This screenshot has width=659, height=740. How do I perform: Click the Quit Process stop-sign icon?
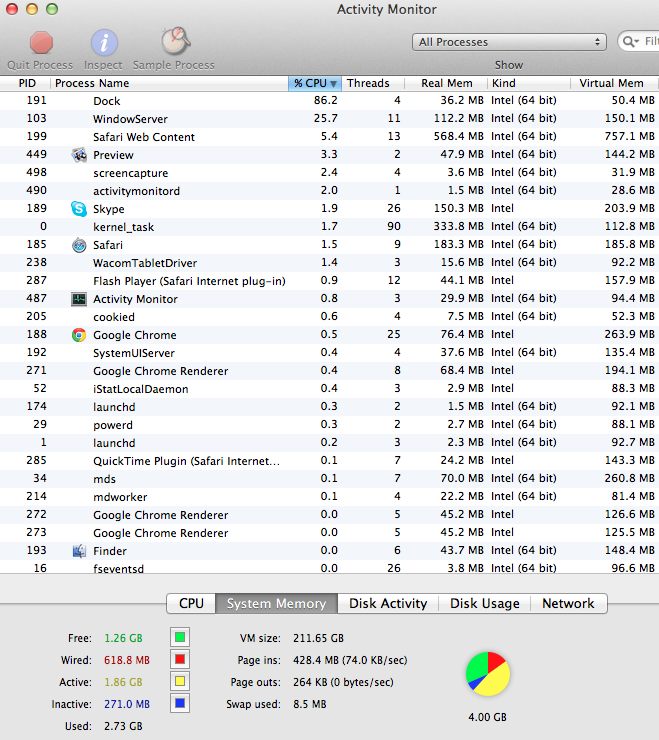pyautogui.click(x=41, y=42)
